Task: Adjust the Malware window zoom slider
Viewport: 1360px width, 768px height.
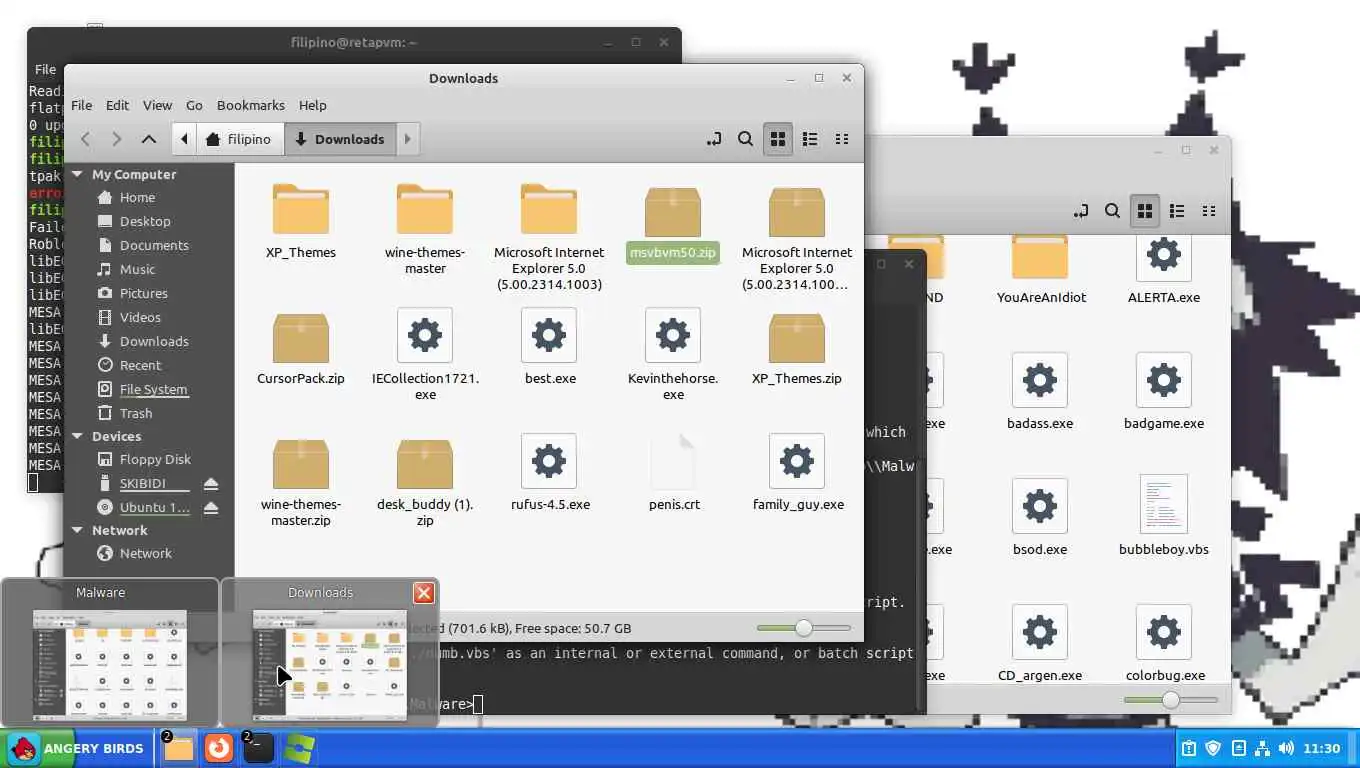Action: pos(1171,700)
